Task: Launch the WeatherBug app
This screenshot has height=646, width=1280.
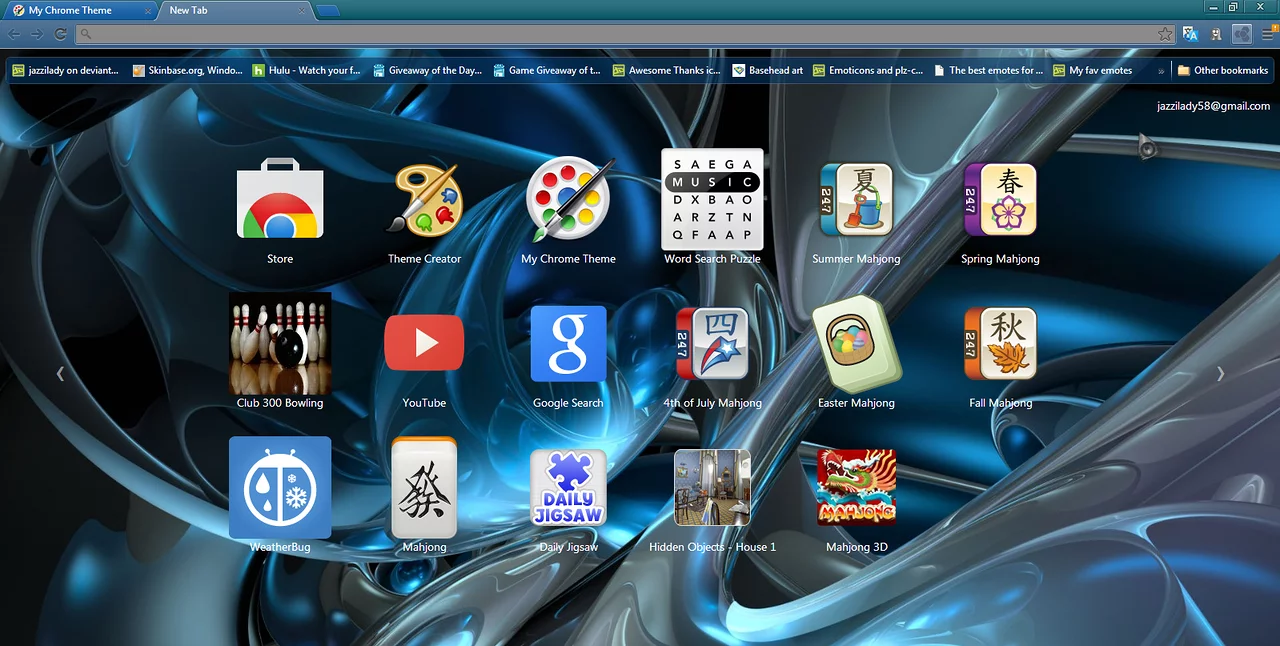Action: [x=280, y=487]
